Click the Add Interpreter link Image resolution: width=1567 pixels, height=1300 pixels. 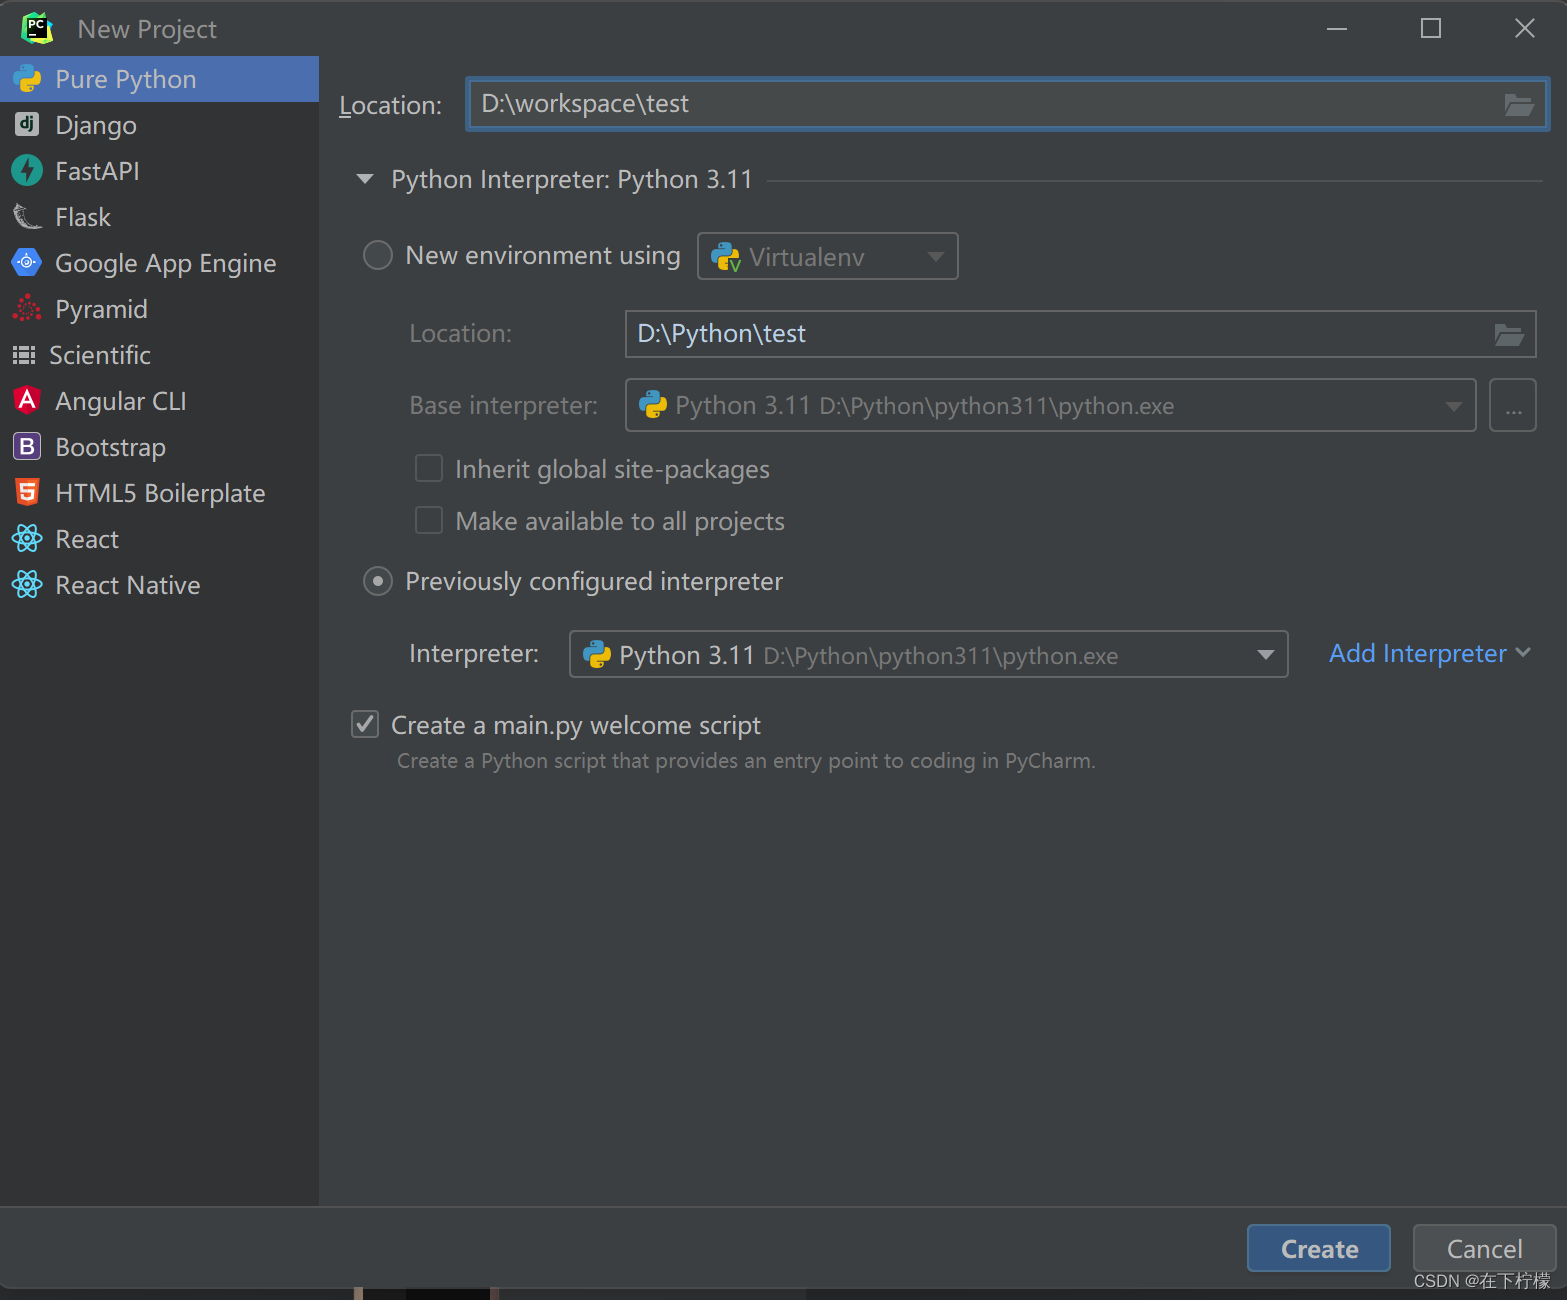1417,653
